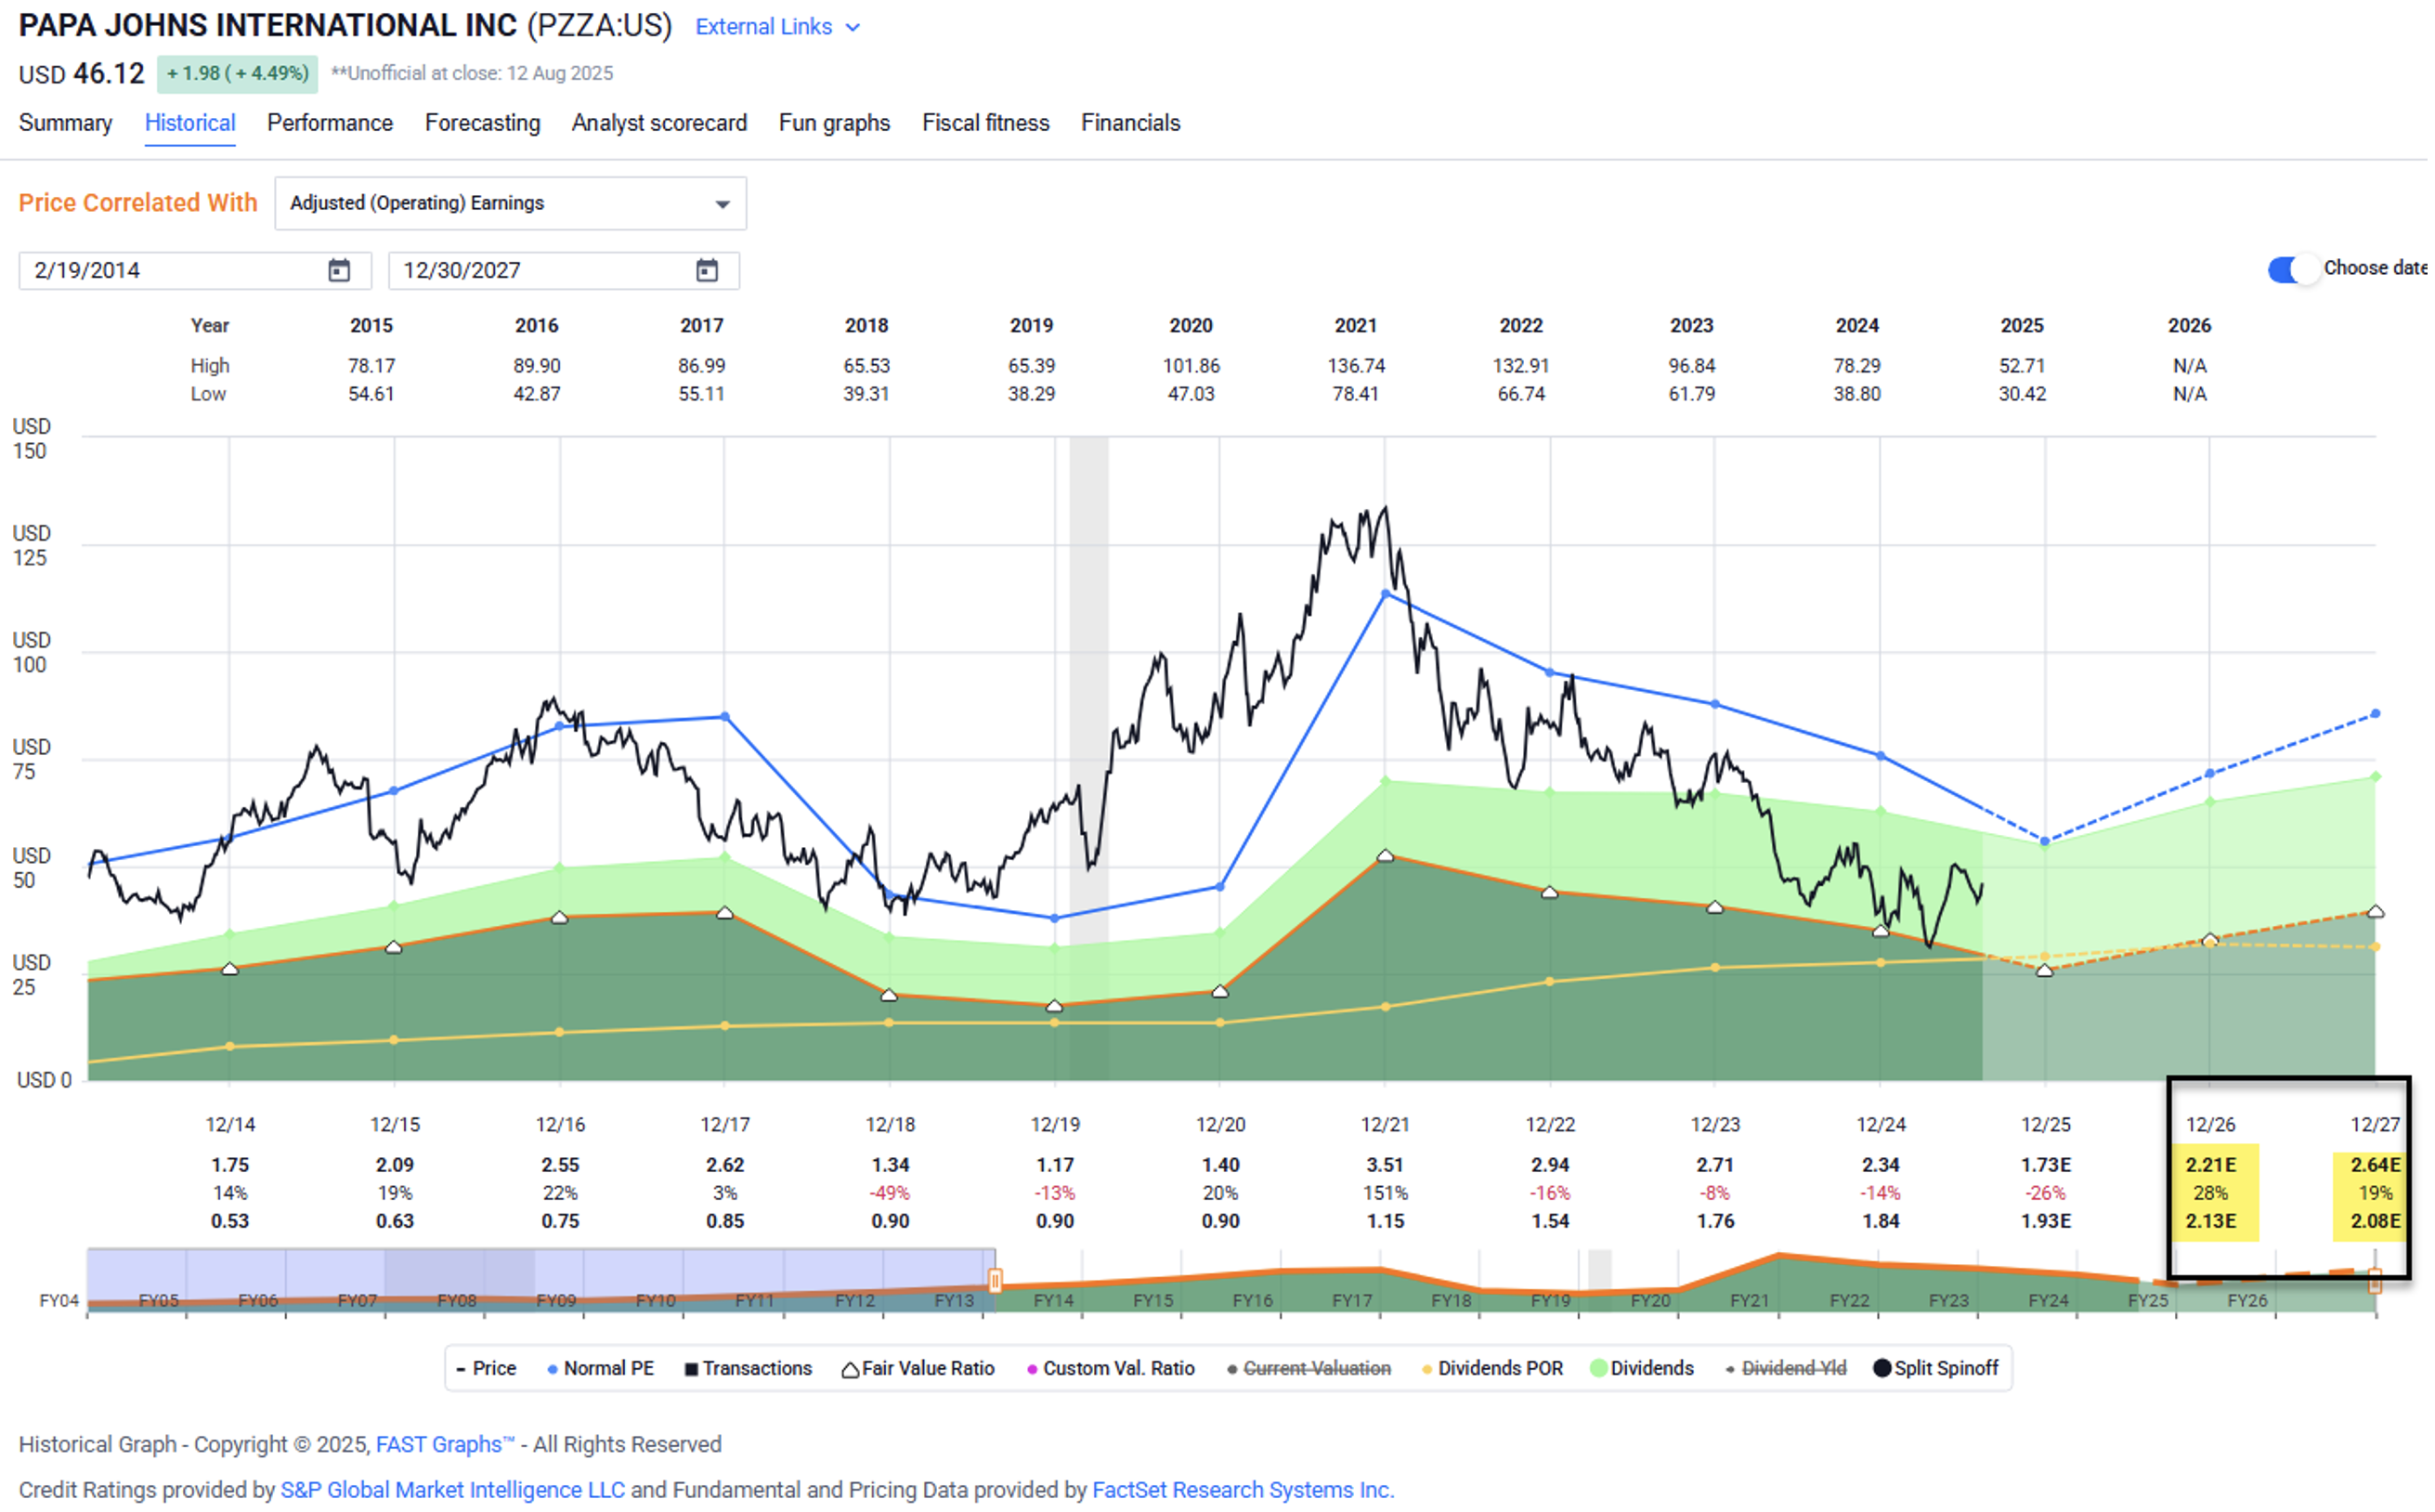The image size is (2435, 1512).
Task: Open the Analyst scorecard tab
Action: pyautogui.click(x=659, y=123)
